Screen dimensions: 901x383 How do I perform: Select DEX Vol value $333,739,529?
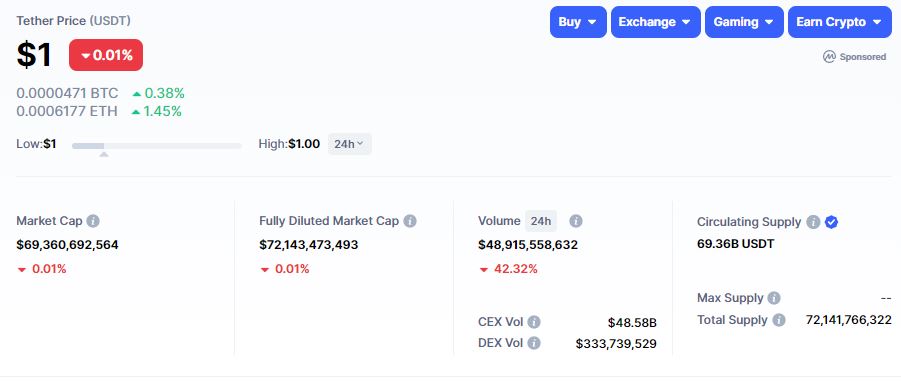pyautogui.click(x=616, y=343)
